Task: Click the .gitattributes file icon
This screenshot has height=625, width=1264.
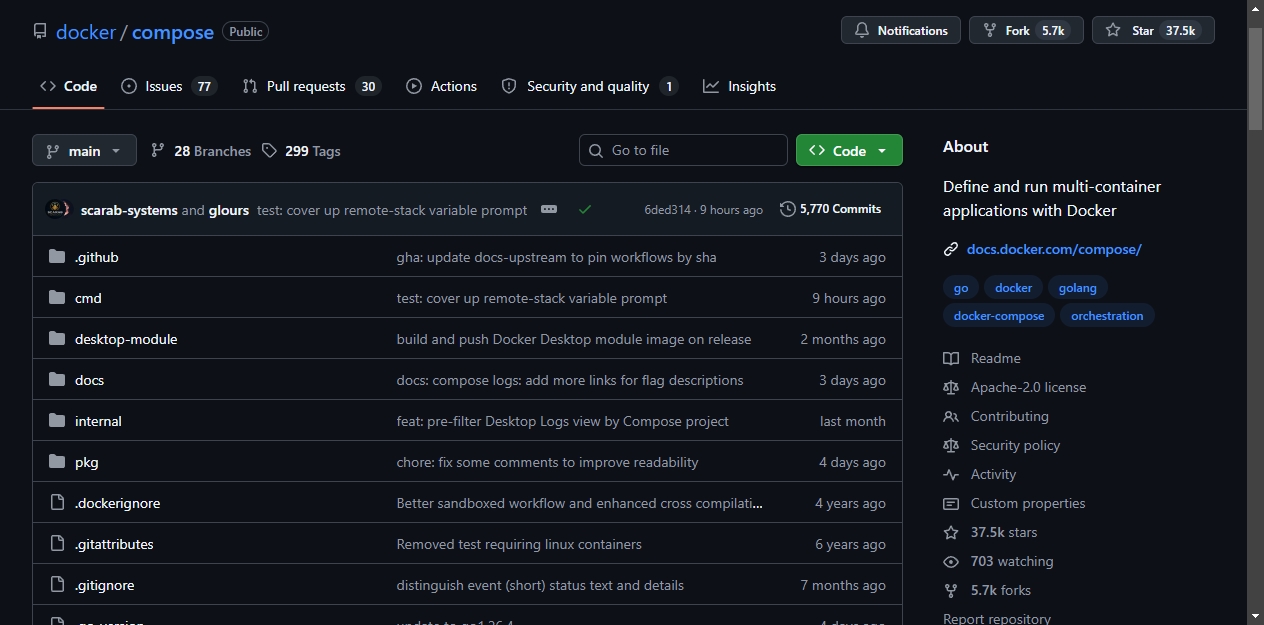Action: click(x=57, y=544)
